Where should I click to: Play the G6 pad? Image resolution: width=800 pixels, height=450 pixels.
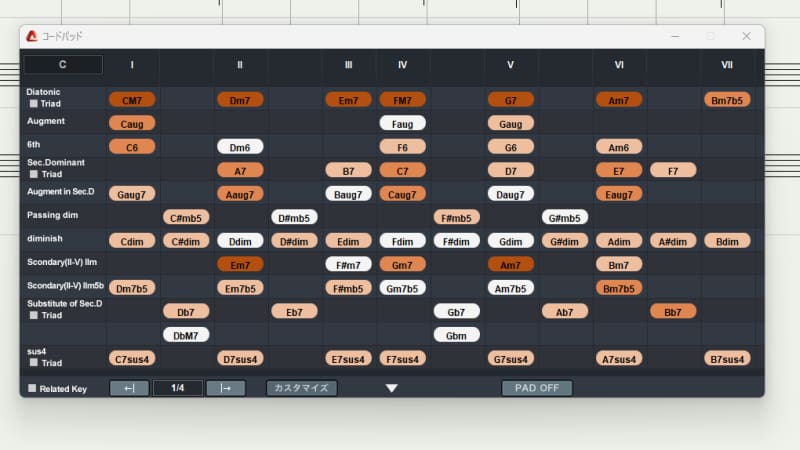click(x=510, y=147)
